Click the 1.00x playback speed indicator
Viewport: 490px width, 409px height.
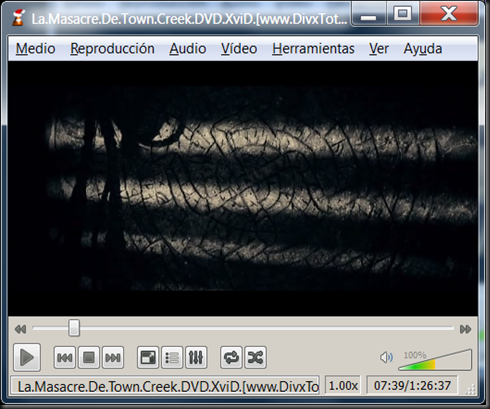(343, 386)
